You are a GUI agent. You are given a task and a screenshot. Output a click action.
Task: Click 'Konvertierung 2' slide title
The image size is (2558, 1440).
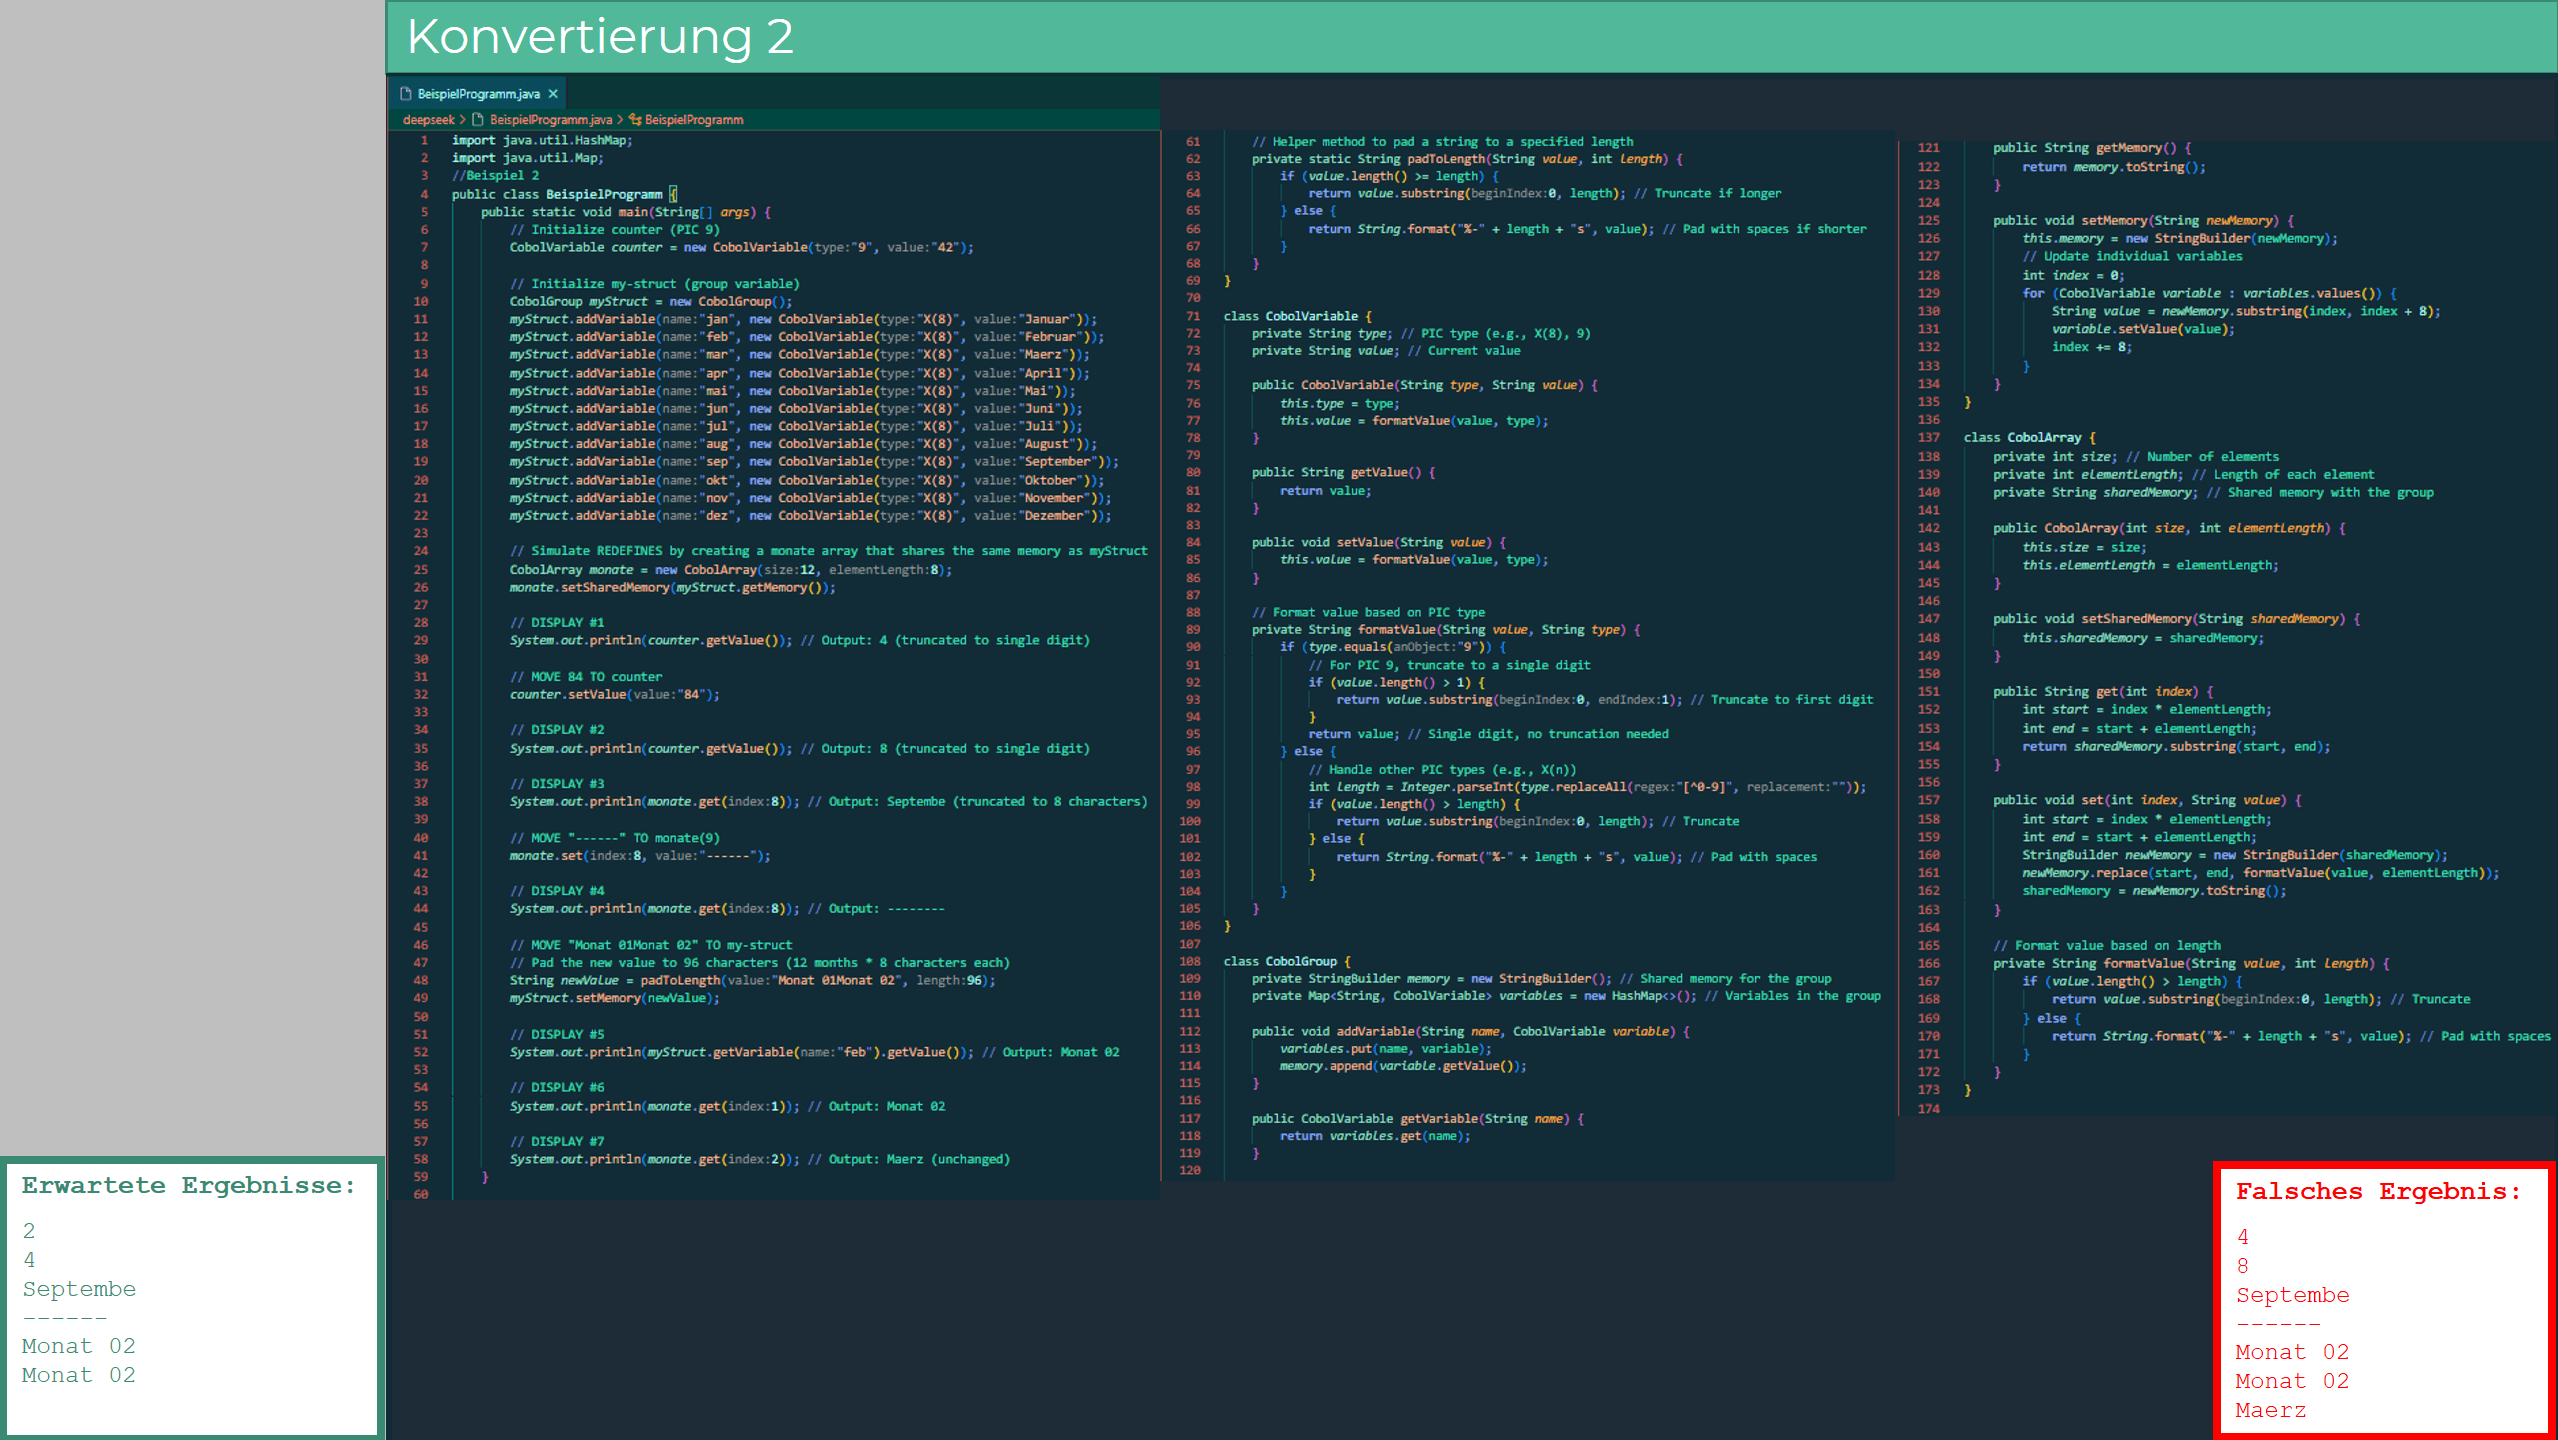(x=600, y=37)
